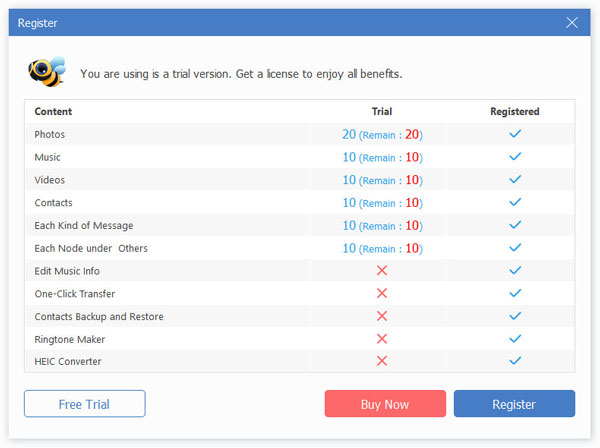Click the bee mascot logo icon
The width and height of the screenshot is (600, 448).
tap(47, 72)
